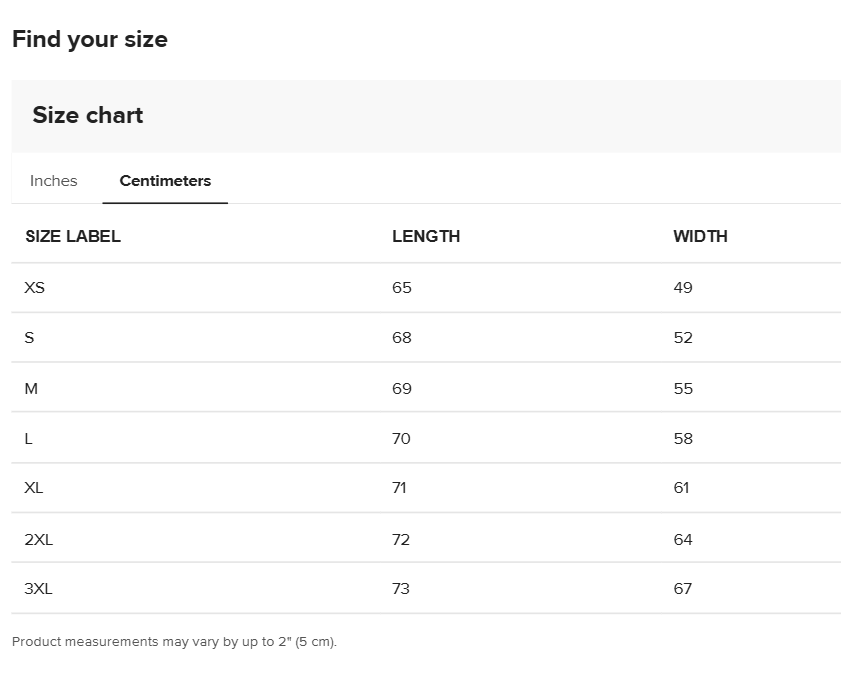
Task: Click width value 64 for 2XL
Action: [x=683, y=539]
